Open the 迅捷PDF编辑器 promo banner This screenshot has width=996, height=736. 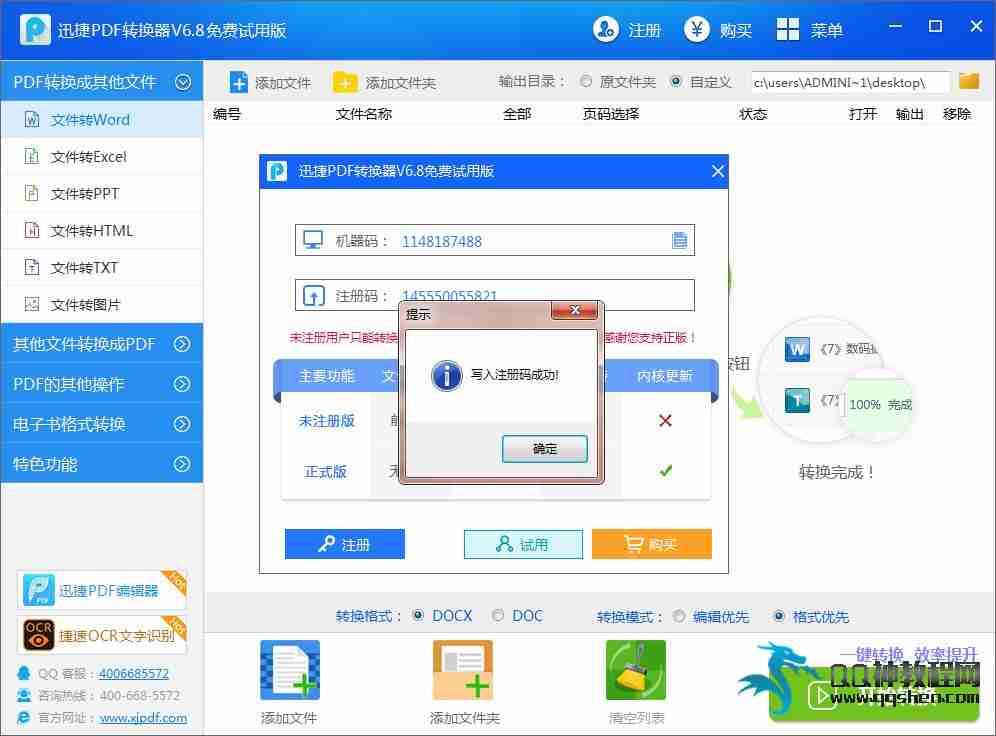(x=102, y=590)
